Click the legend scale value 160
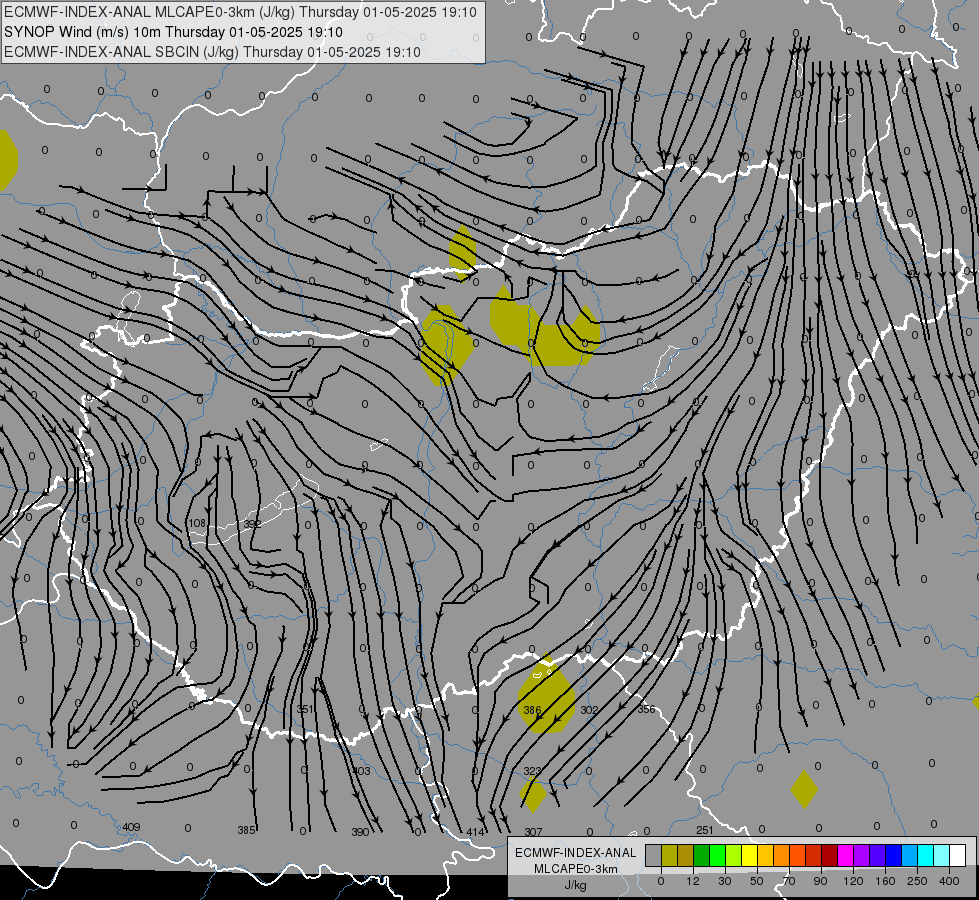979x900 pixels. (x=885, y=881)
